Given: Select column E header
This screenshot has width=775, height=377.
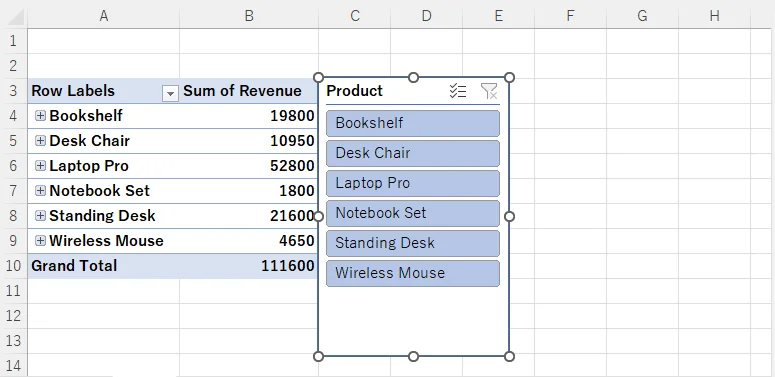Looking at the screenshot, I should coord(498,16).
